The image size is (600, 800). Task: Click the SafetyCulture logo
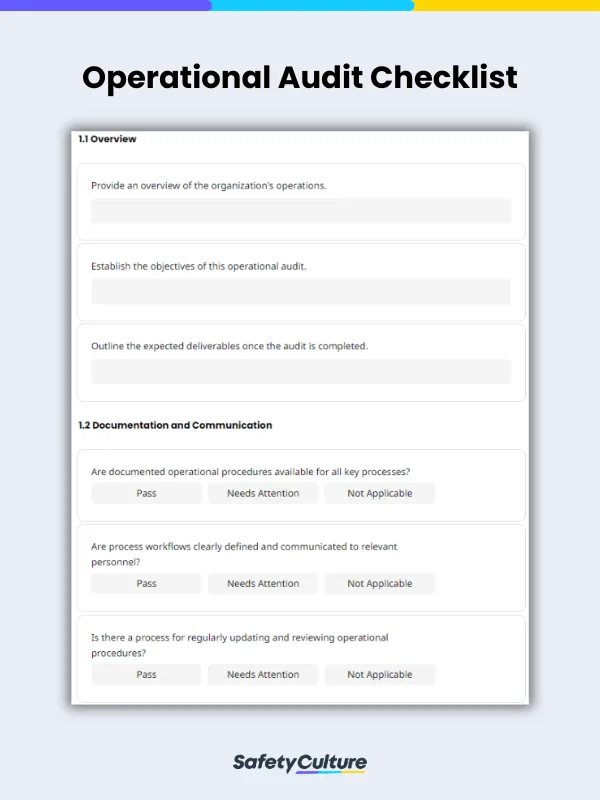pos(300,761)
